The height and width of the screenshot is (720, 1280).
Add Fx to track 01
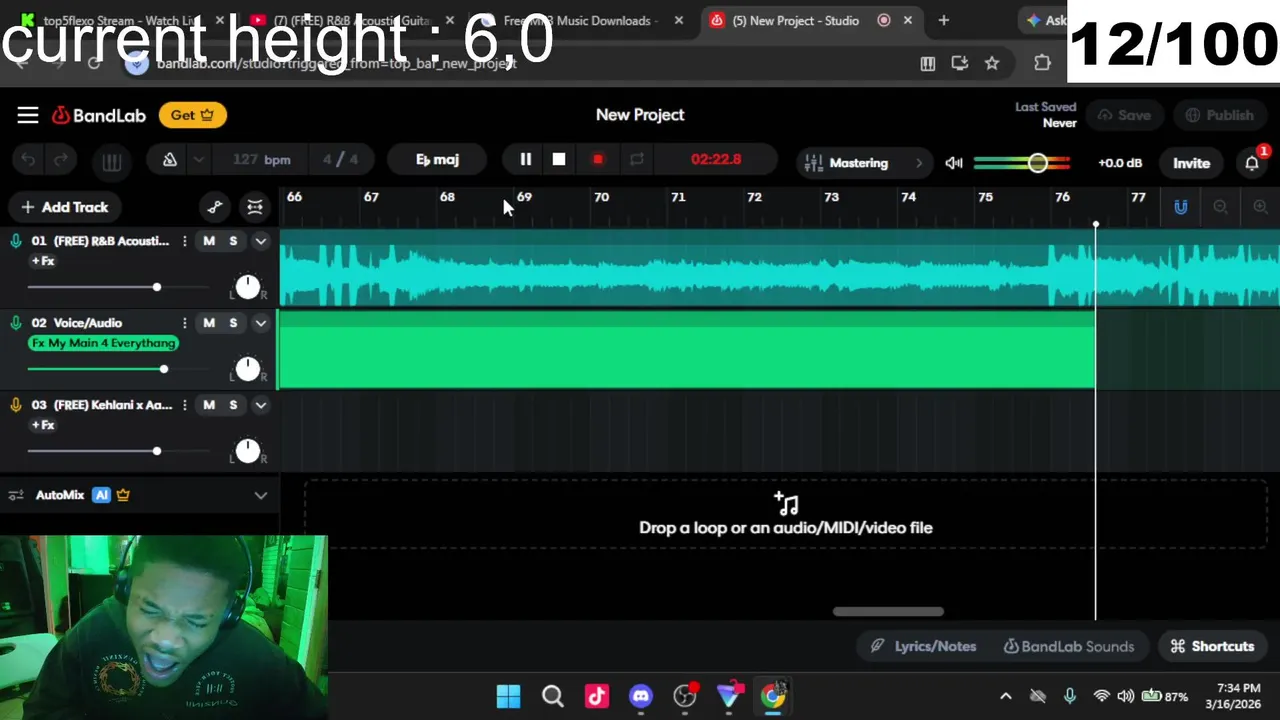[x=42, y=261]
